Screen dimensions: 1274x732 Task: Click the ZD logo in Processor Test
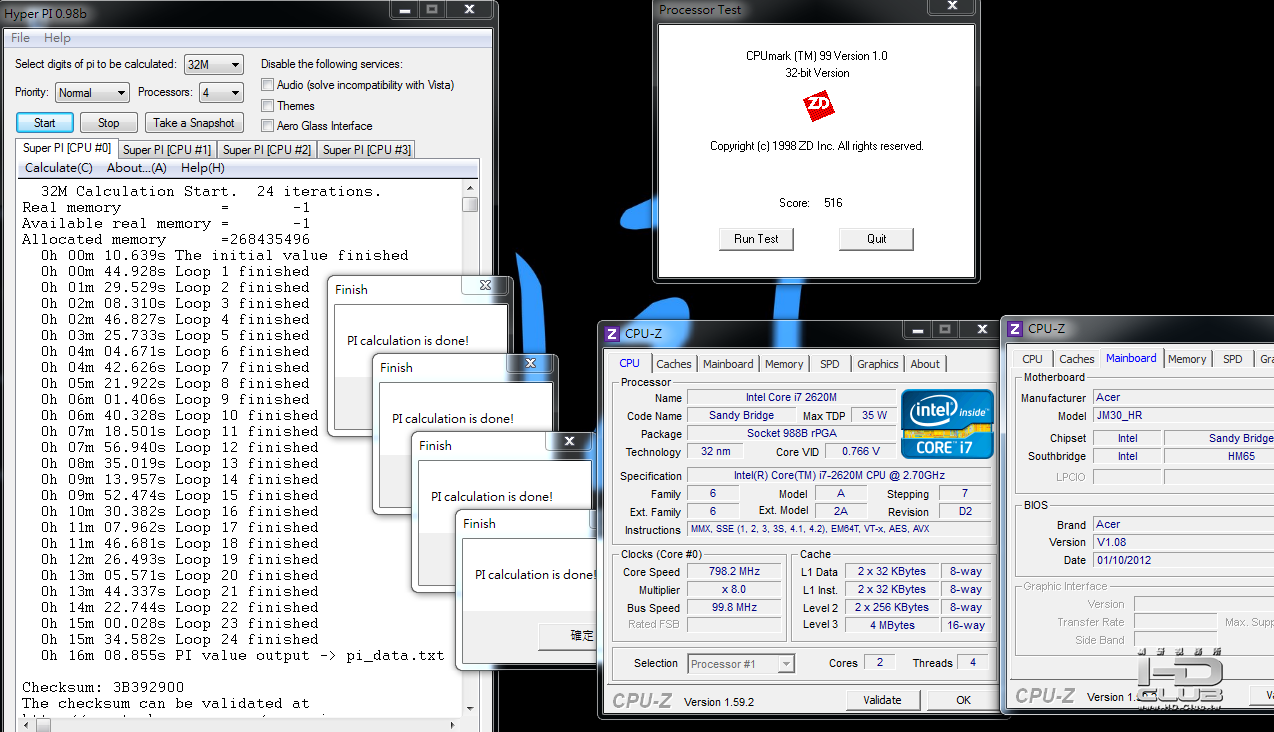(819, 105)
